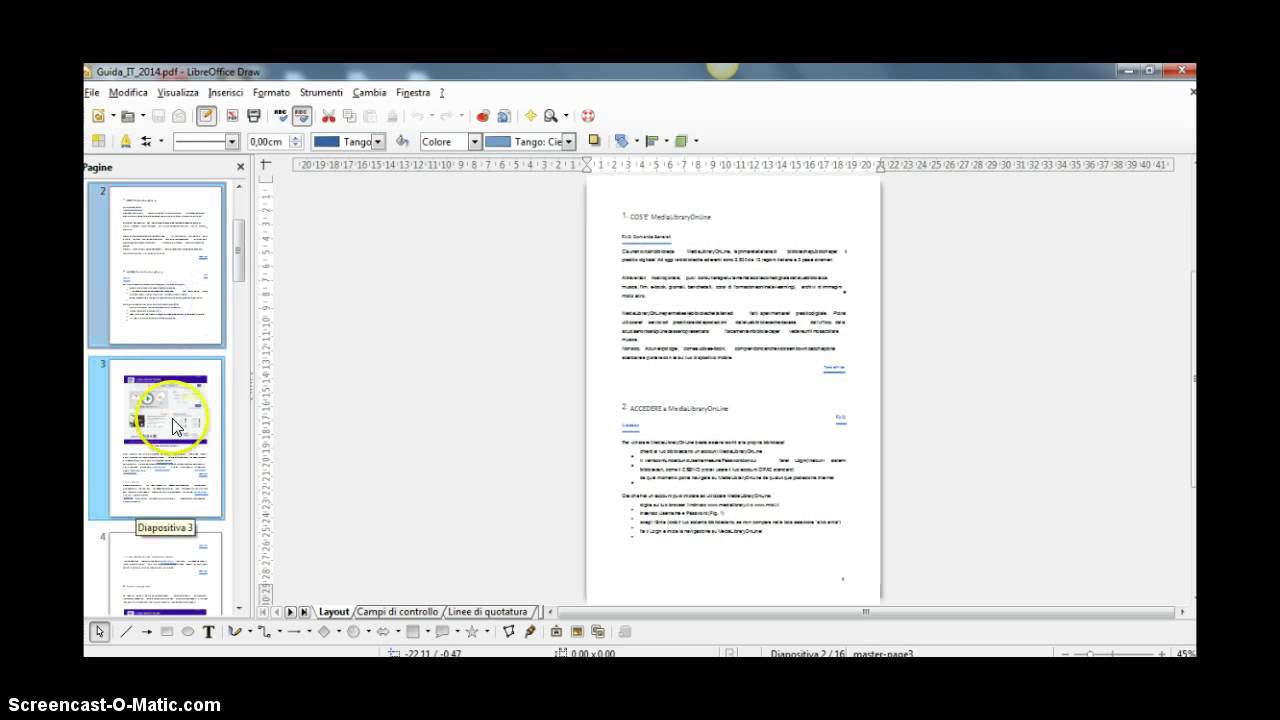Click the Open folder icon

click(x=127, y=116)
